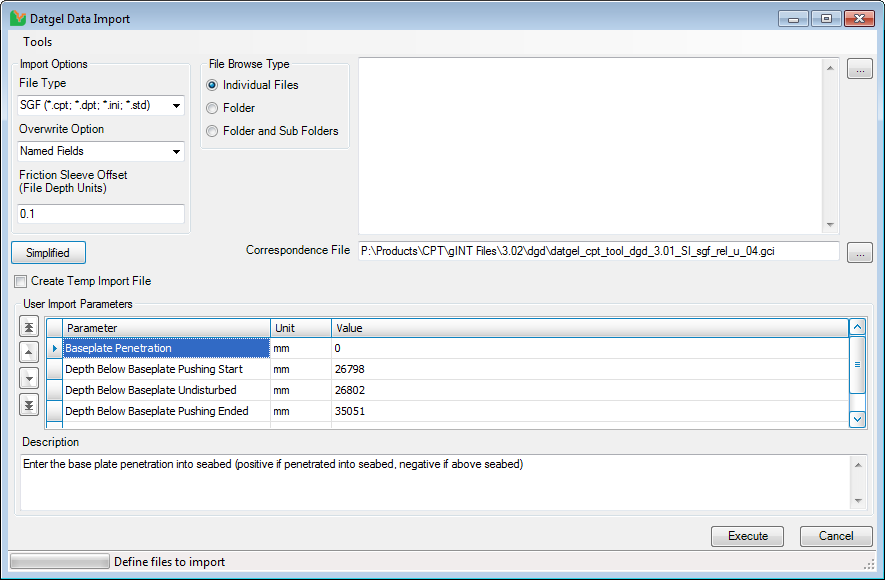This screenshot has width=885, height=580.
Task: Click the move-to-bottom arrow icon
Action: (x=29, y=404)
